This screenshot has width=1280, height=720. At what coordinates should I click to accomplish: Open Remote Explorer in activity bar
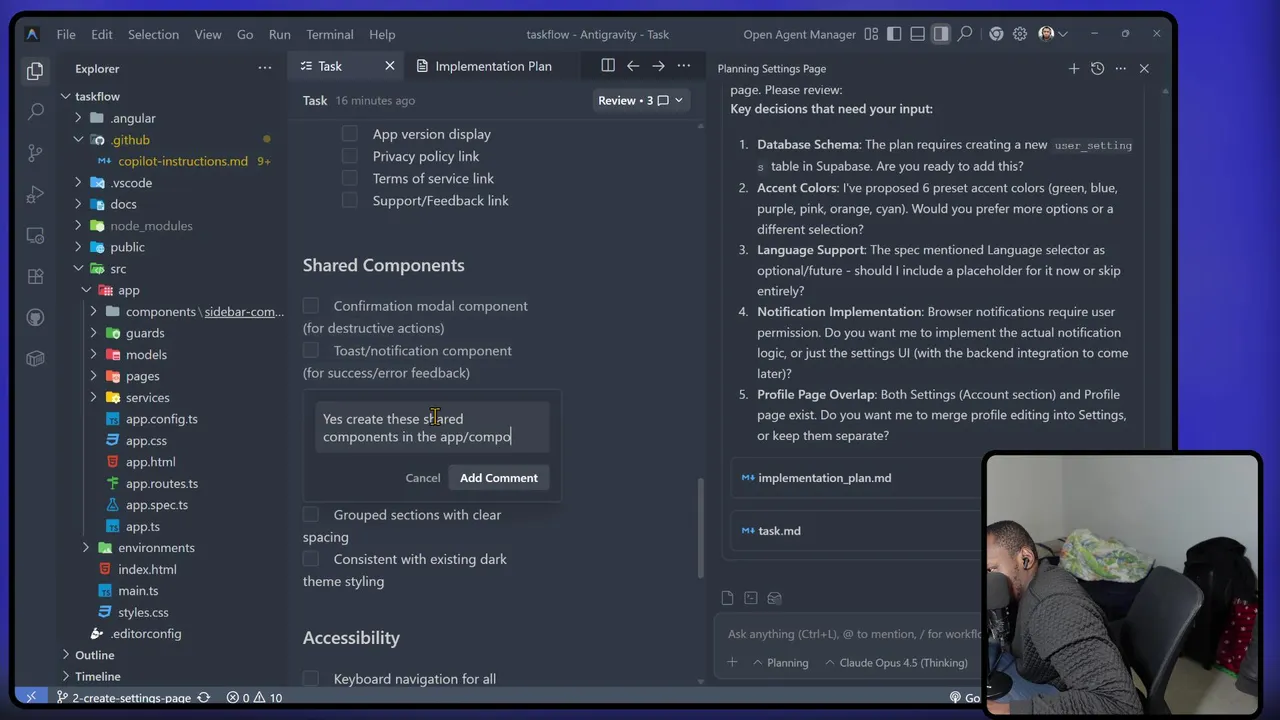point(35,235)
